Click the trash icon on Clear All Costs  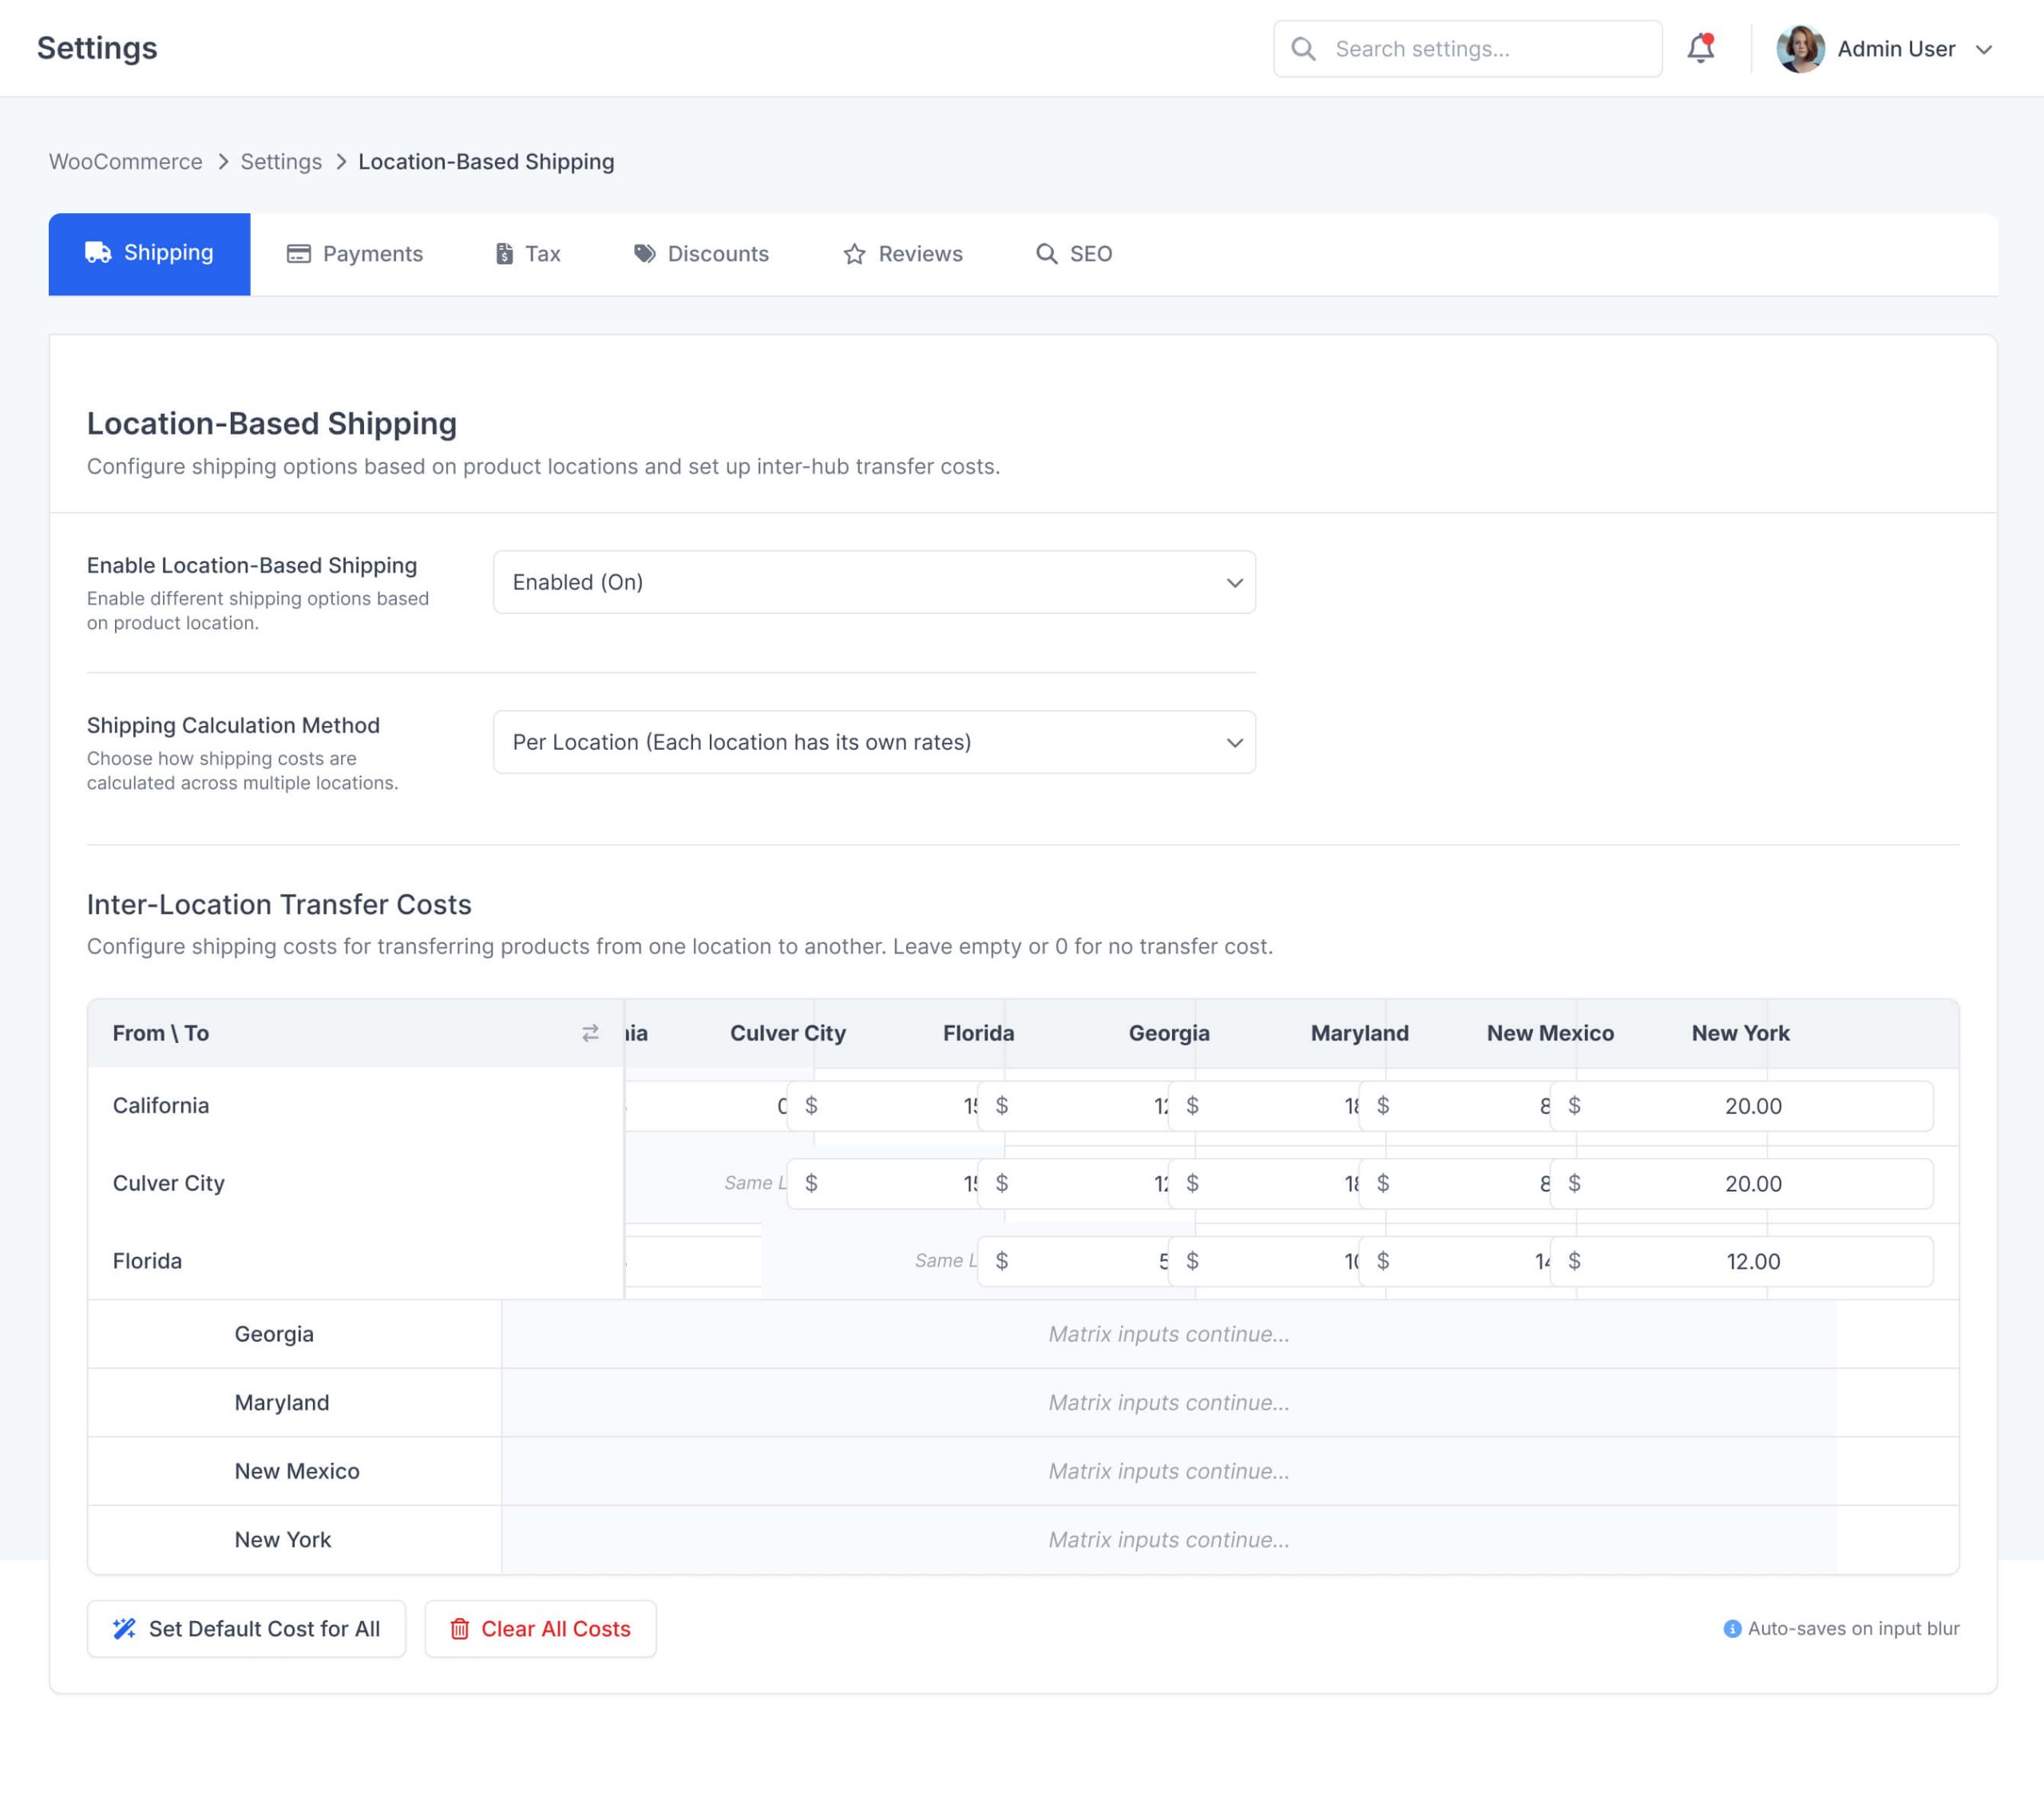[460, 1629]
